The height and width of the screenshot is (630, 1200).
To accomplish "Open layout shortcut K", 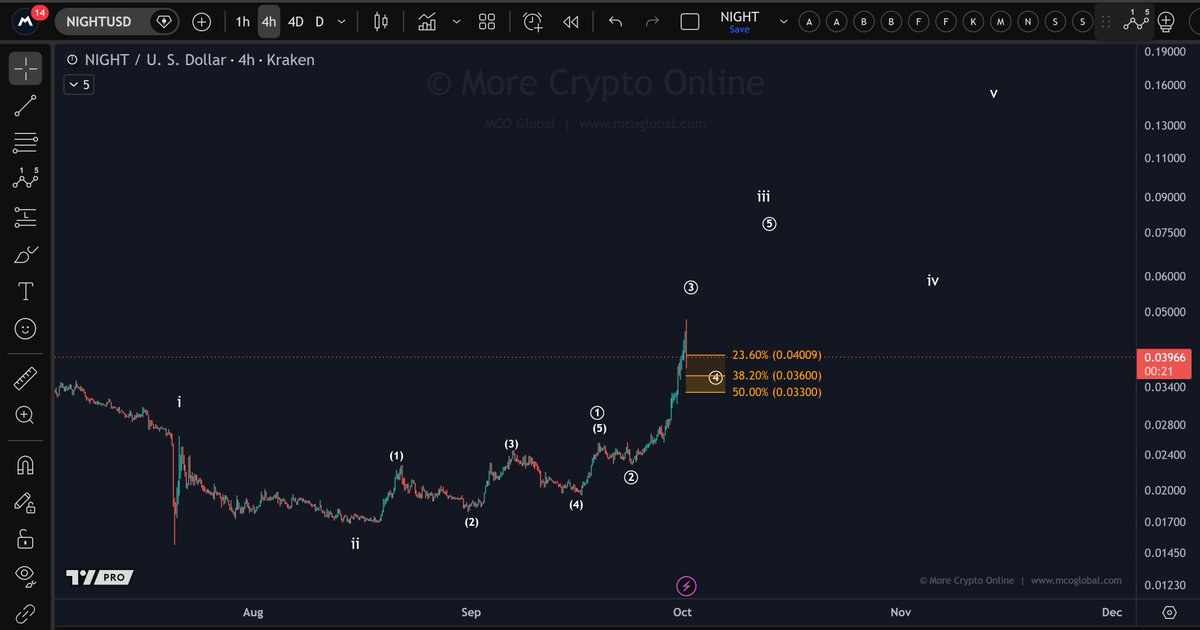I will (x=973, y=21).
